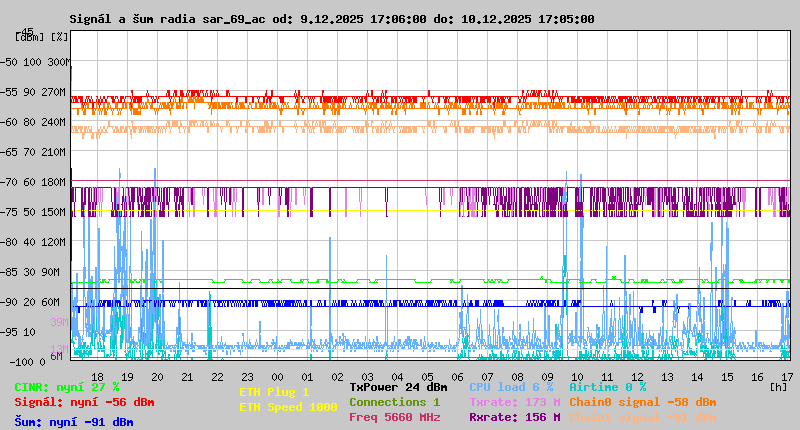Select the "CINR: nyní 27 %" legend entry
Viewport: 800px width, 430px height.
click(x=67, y=387)
